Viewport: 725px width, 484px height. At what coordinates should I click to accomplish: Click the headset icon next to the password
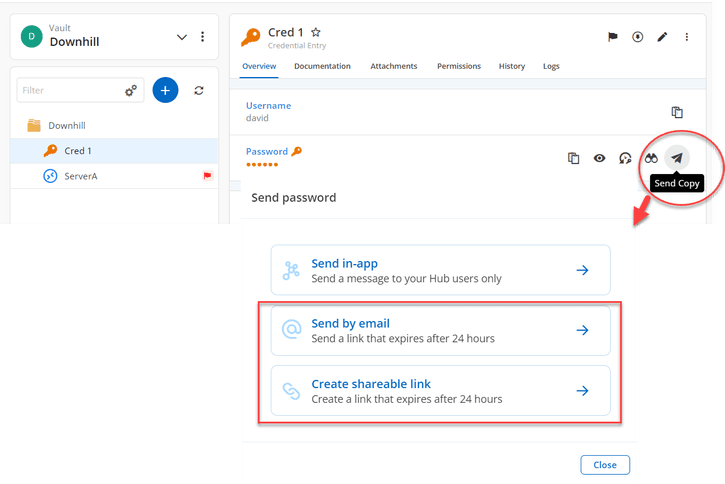tap(625, 158)
